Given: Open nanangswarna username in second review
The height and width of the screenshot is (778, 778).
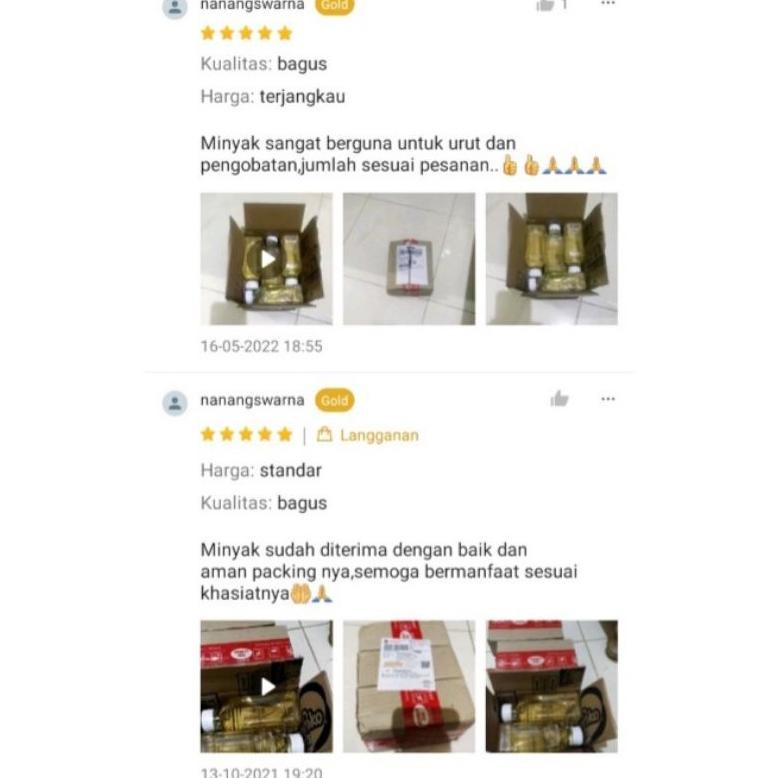Looking at the screenshot, I should tap(252, 400).
